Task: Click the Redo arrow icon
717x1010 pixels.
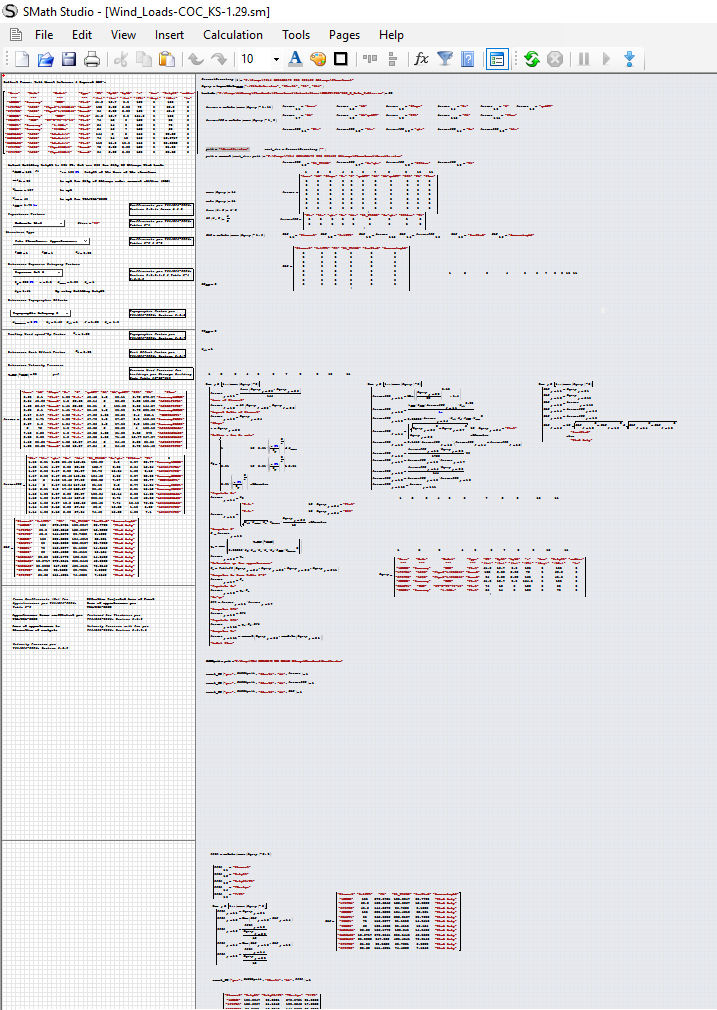Action: coord(218,59)
